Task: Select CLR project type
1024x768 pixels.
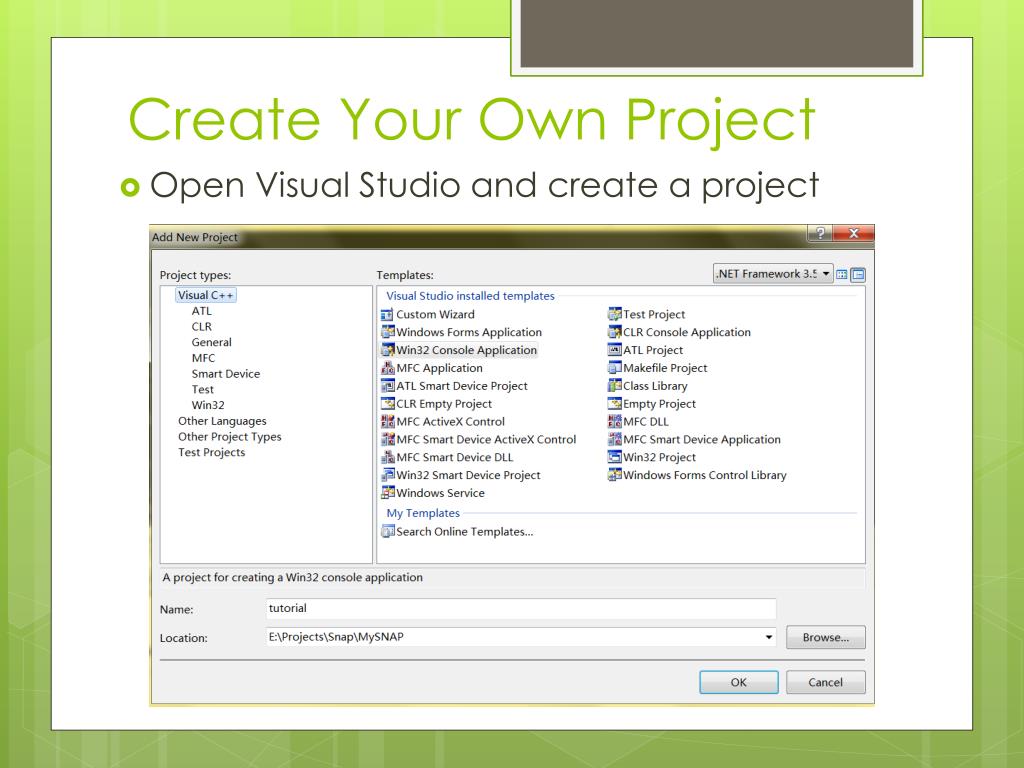Action: 202,327
